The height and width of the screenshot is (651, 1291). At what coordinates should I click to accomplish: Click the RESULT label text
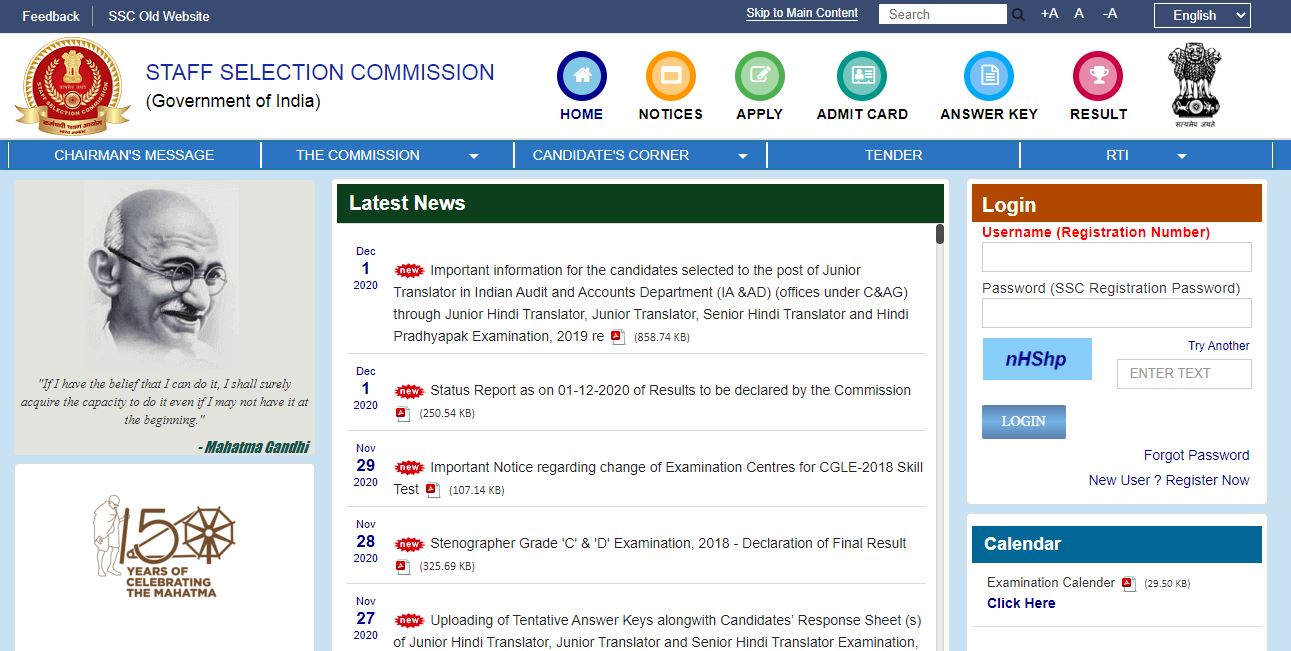point(1098,114)
